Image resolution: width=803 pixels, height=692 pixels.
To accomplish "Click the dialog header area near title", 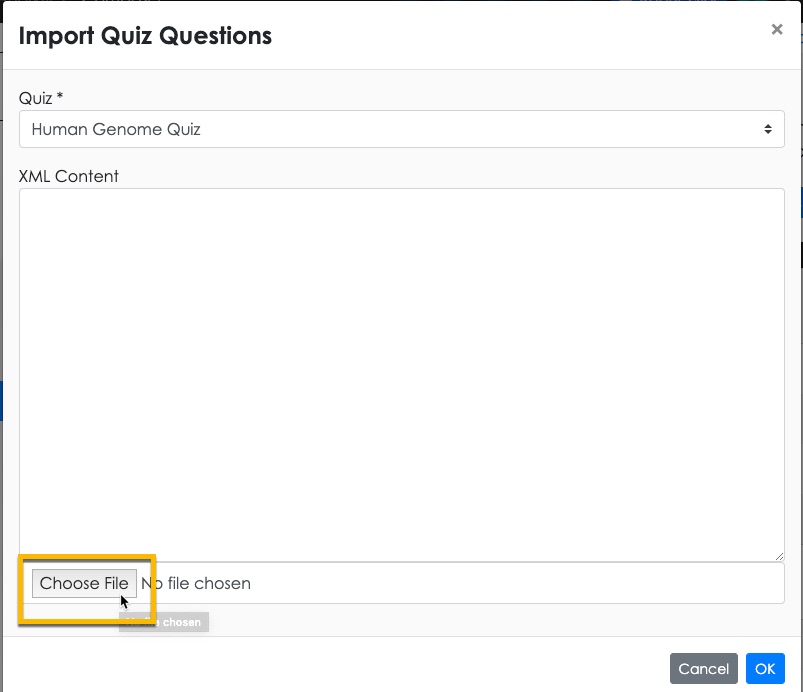I will pyautogui.click(x=512, y=36).
